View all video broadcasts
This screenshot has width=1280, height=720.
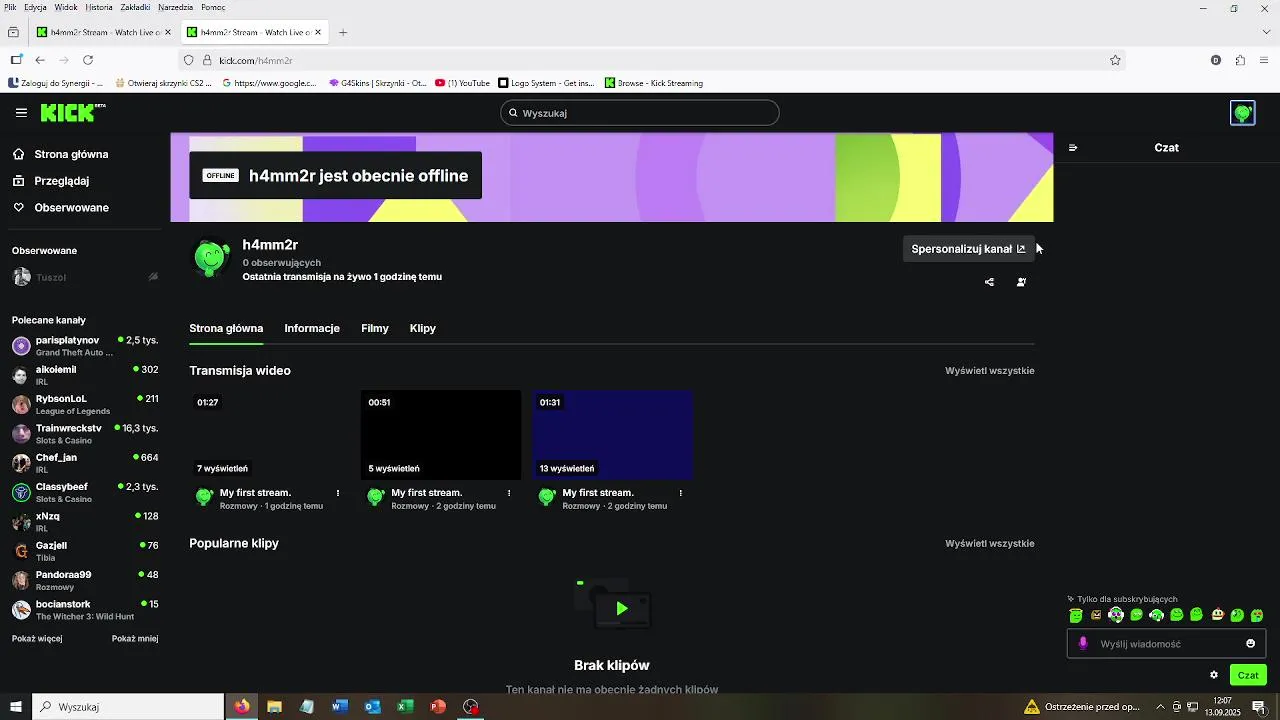[x=990, y=371]
